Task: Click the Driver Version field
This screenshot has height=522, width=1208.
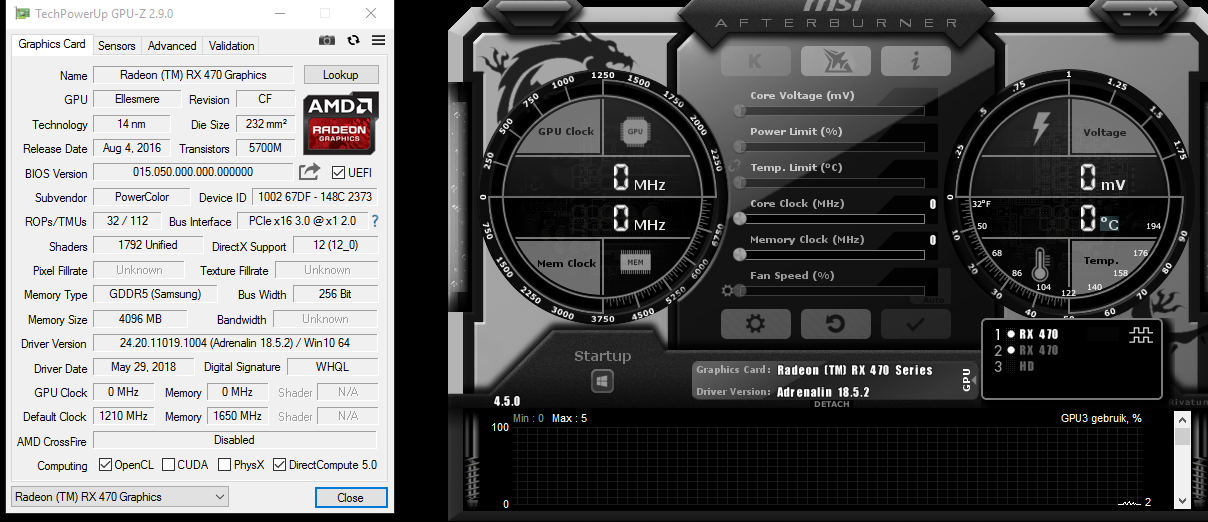Action: coord(235,342)
